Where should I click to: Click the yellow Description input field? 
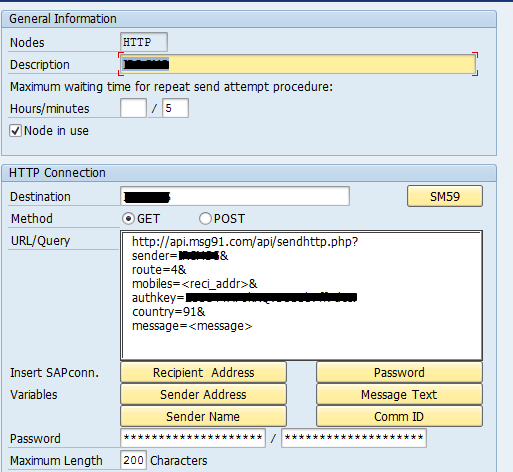tap(298, 64)
